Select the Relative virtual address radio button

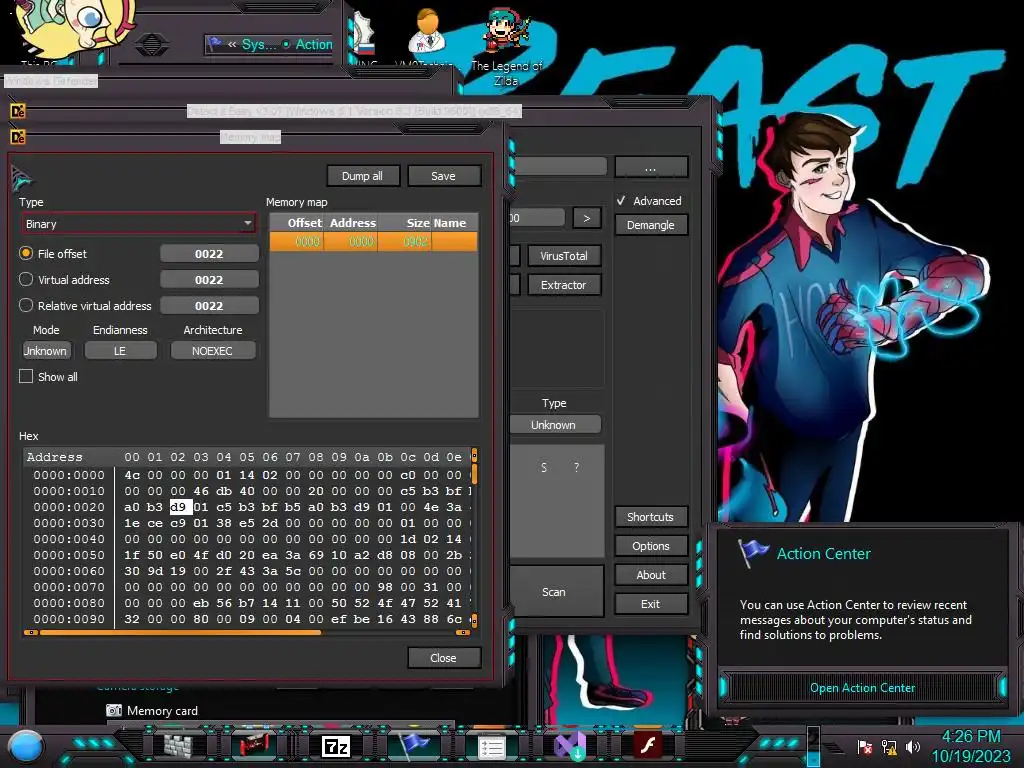click(x=26, y=305)
